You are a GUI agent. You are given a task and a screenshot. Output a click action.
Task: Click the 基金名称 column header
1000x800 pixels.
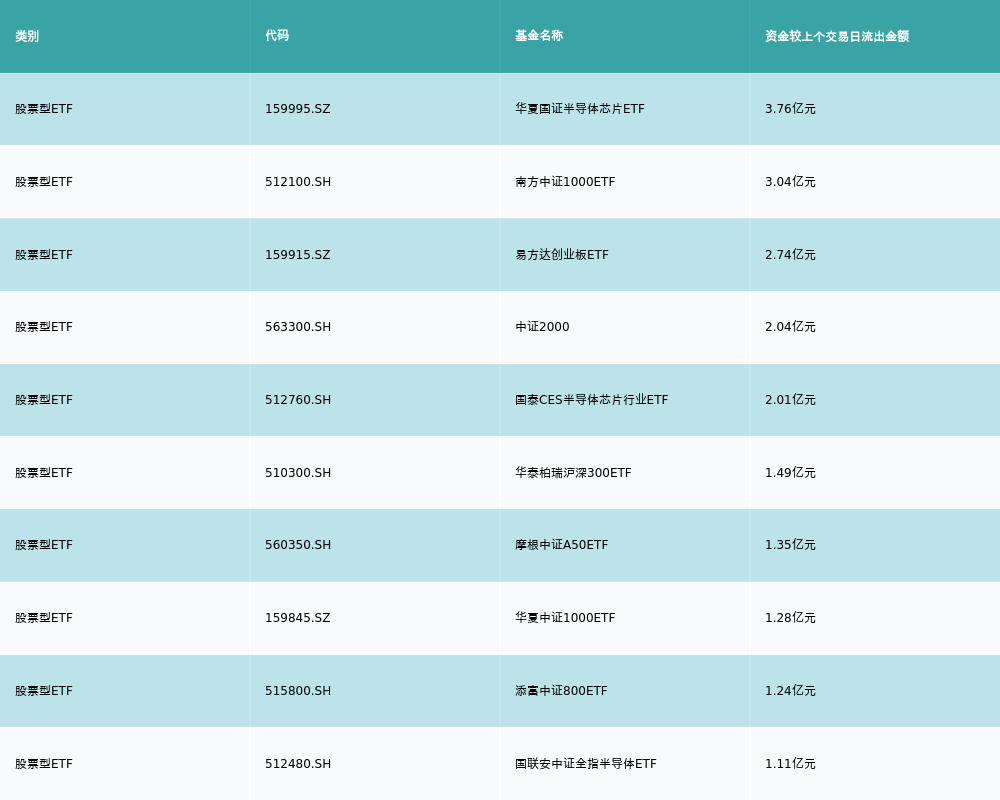pos(539,36)
